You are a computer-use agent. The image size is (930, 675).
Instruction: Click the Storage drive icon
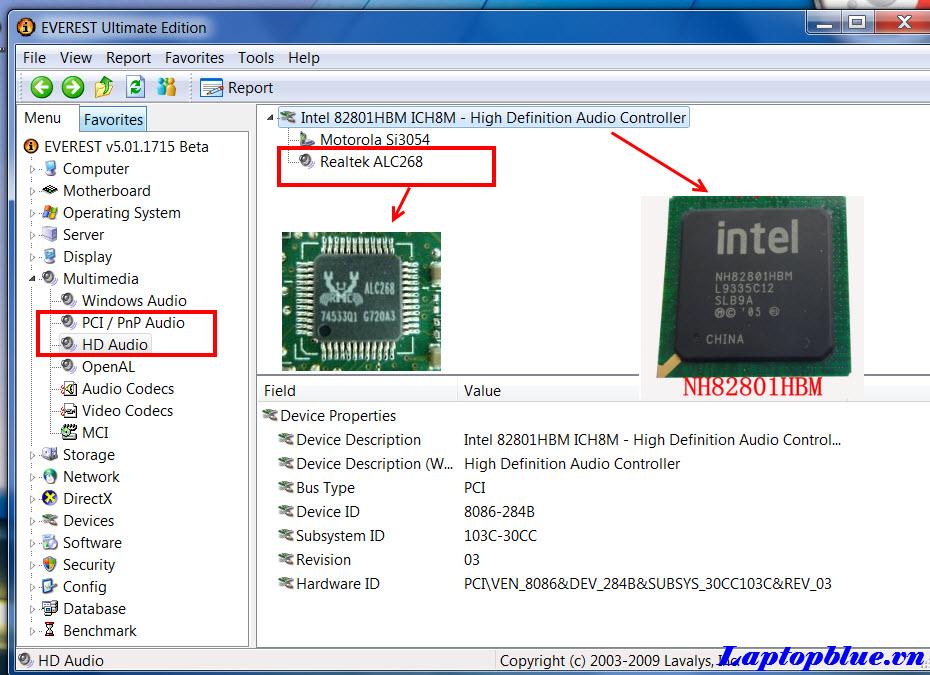point(50,454)
